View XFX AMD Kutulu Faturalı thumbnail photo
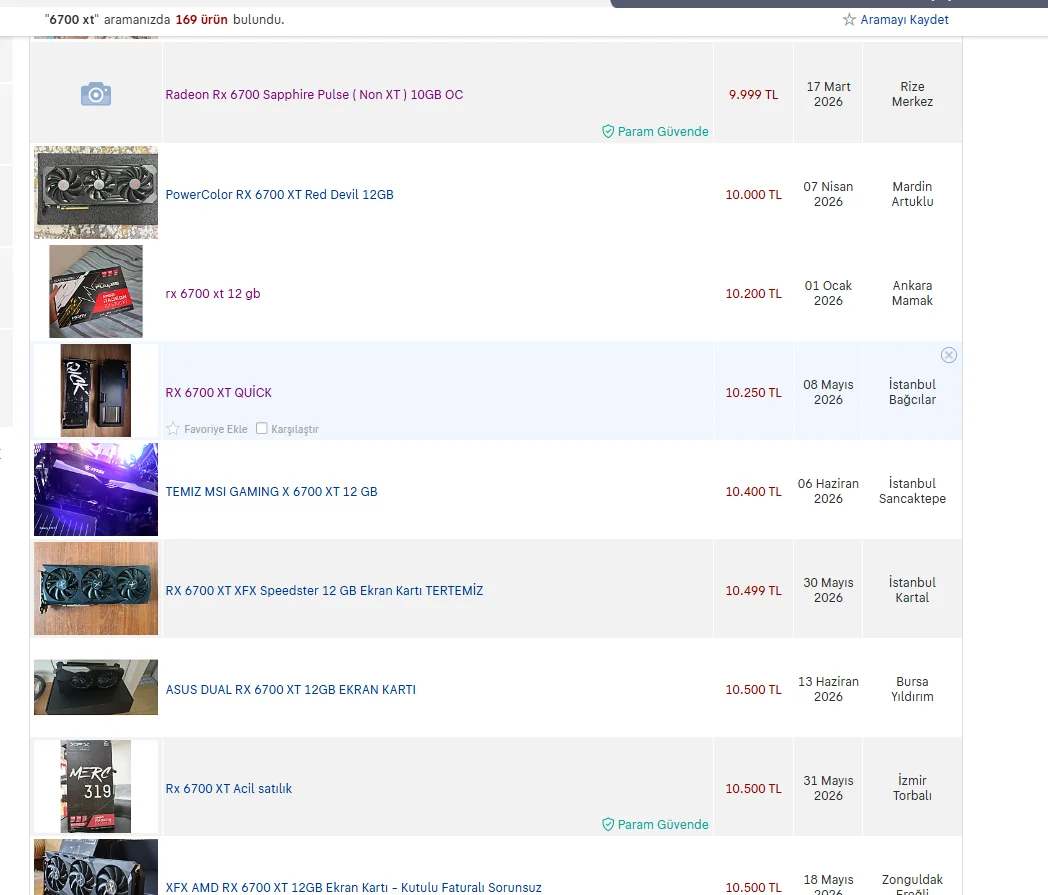Screen dimensions: 1048x895 click(x=96, y=867)
